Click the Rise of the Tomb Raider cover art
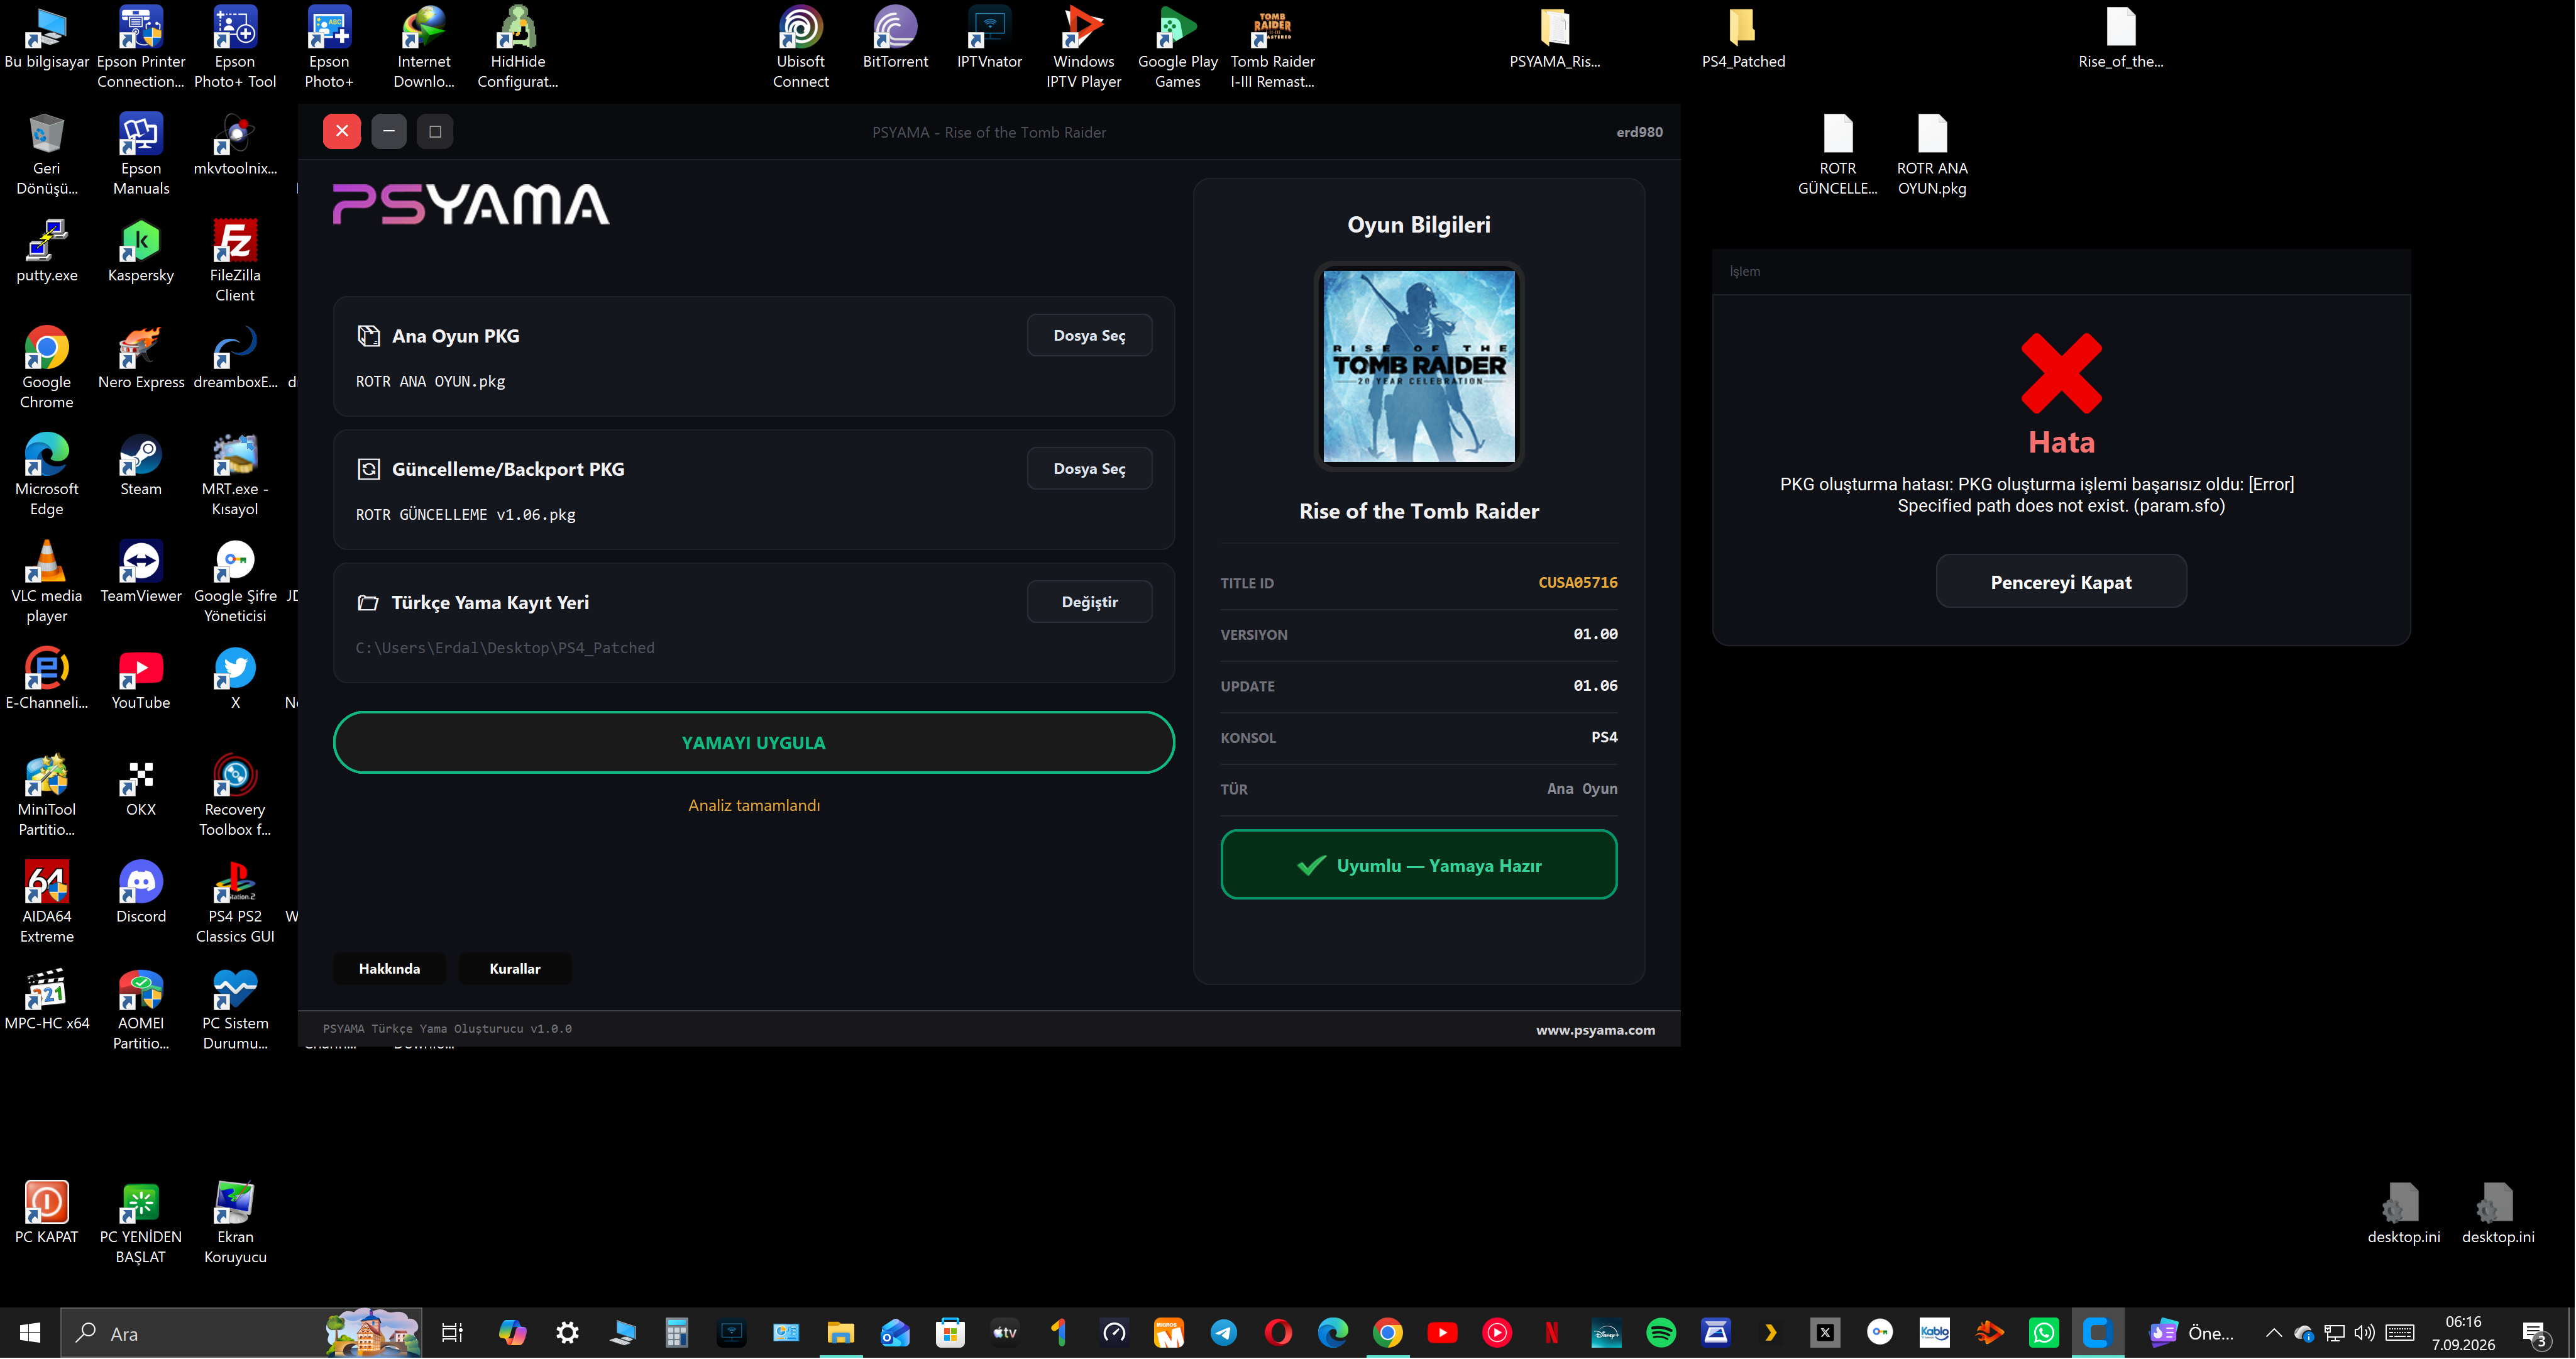 point(1418,367)
